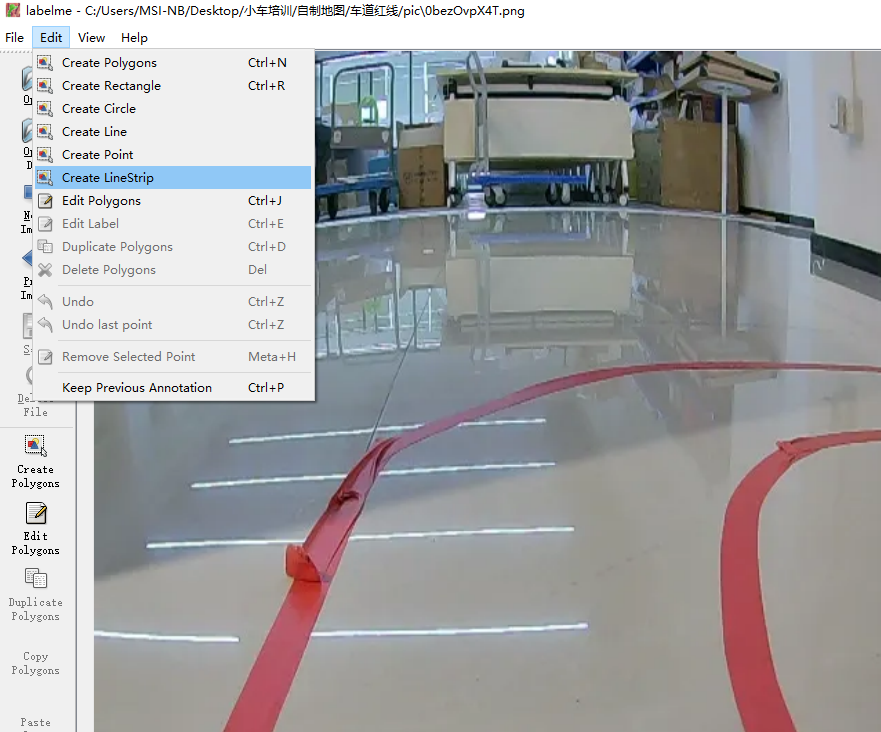The width and height of the screenshot is (881, 732).
Task: Choose Edit Polygons in the dropdown menu
Action: tap(101, 201)
